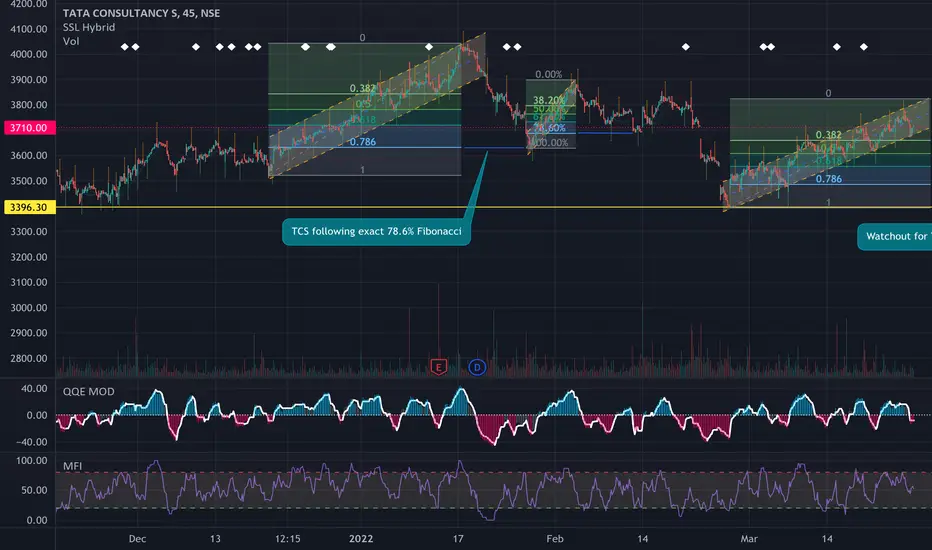Open the TATA CONSULTANCY S symbol title
This screenshot has height=550, width=932.
point(141,13)
